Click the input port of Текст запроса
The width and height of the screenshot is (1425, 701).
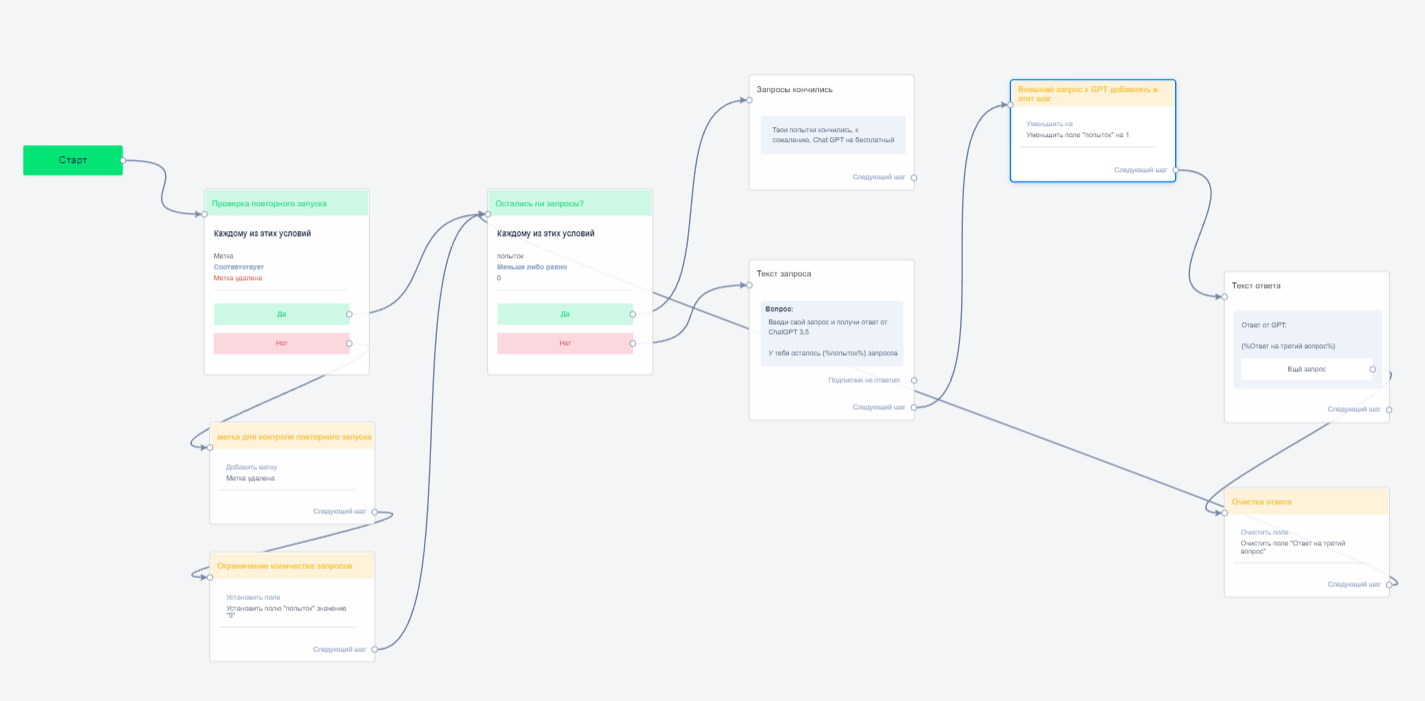(749, 285)
